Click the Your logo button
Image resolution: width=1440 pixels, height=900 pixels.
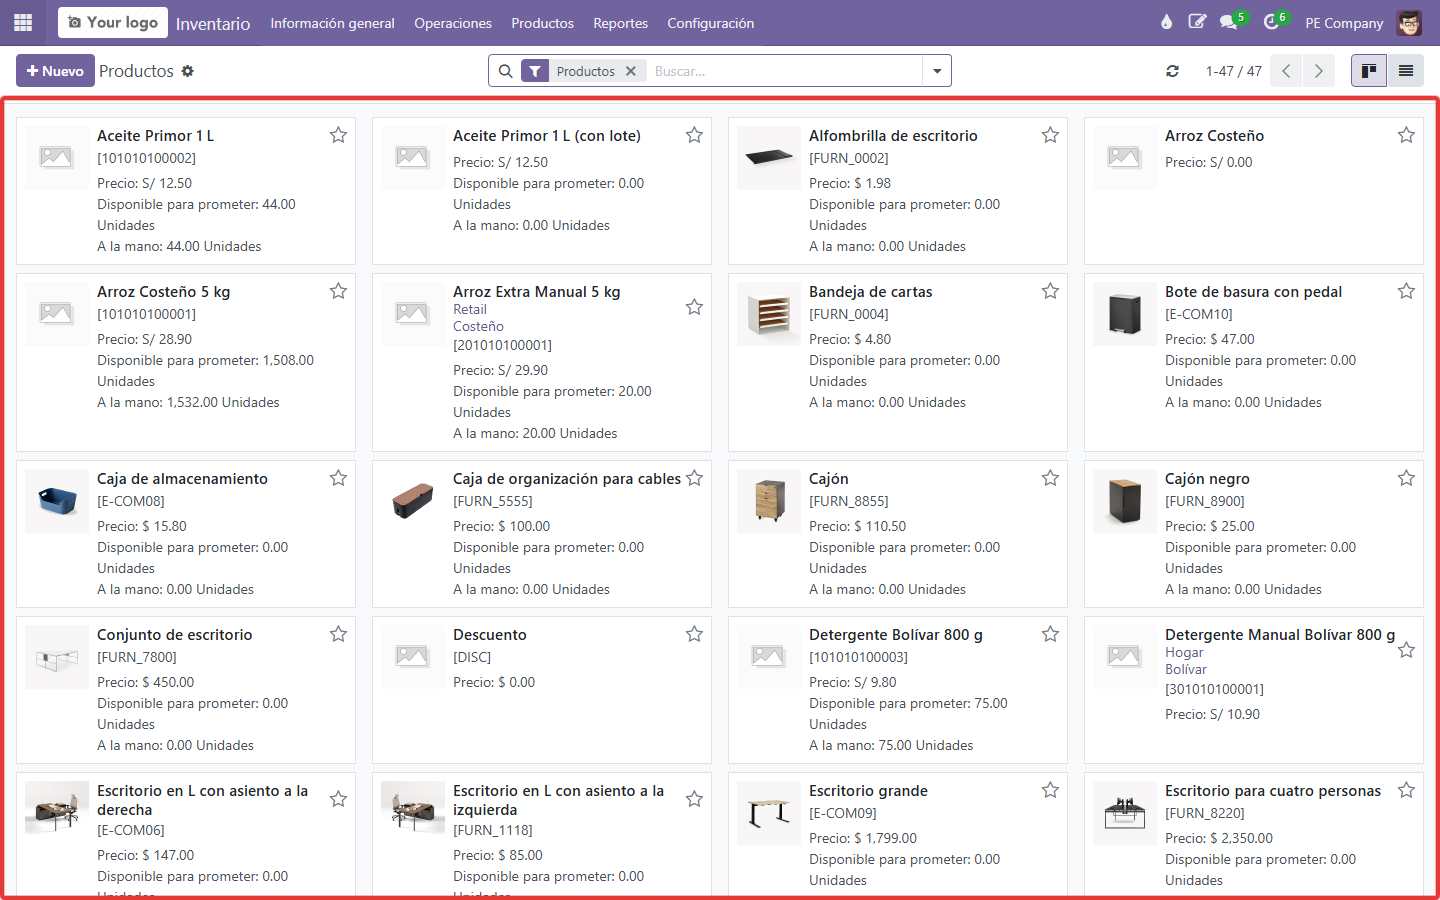(113, 22)
